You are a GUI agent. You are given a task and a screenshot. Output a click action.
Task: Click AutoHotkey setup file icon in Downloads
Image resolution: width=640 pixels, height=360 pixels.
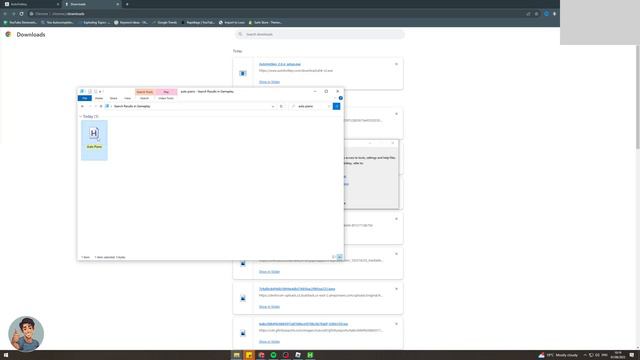coord(243,73)
